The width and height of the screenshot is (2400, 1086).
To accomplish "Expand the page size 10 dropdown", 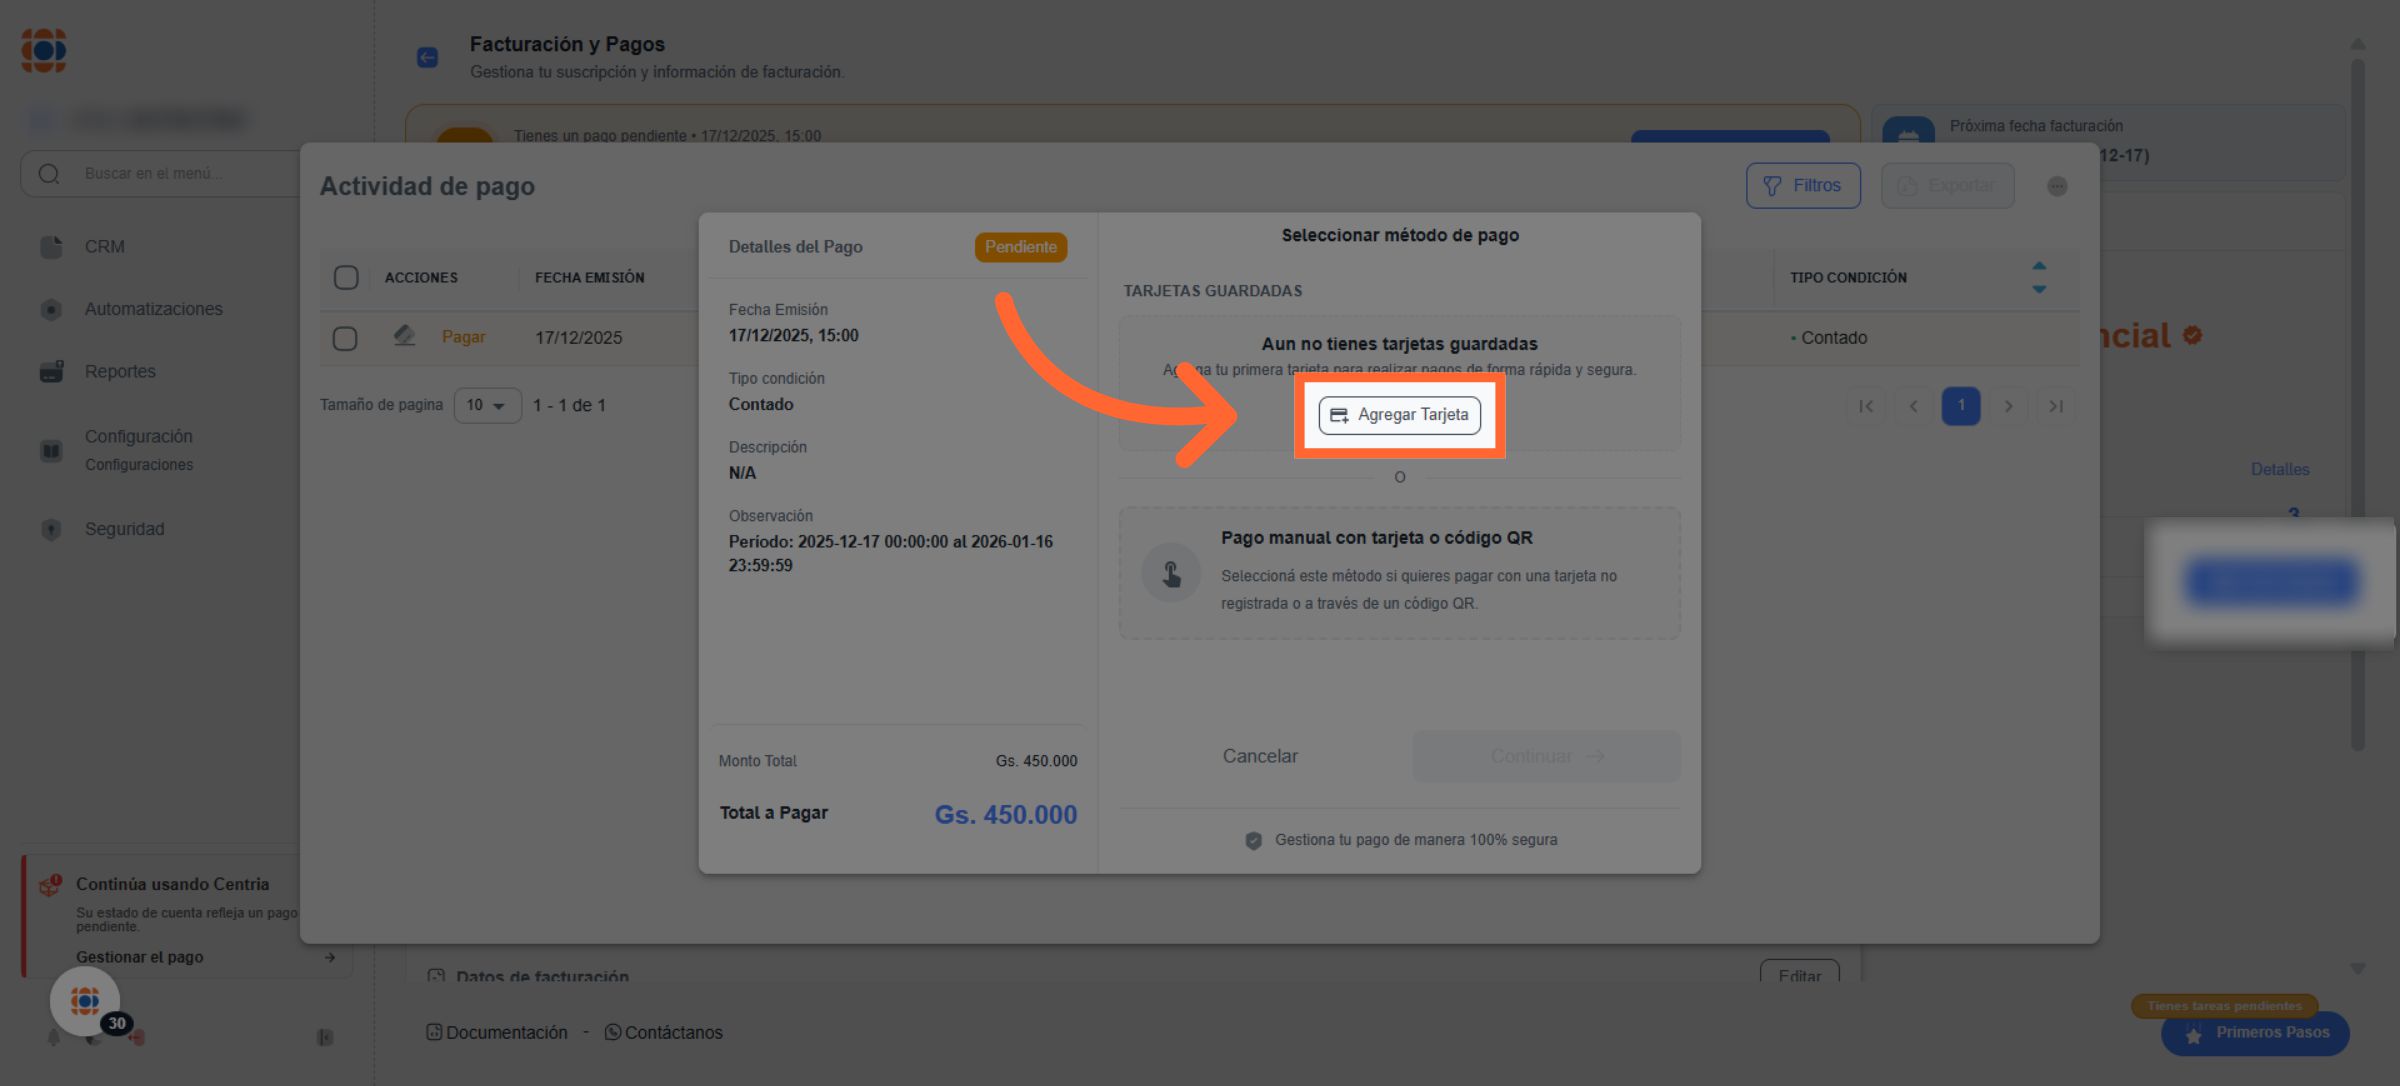I will (x=487, y=405).
